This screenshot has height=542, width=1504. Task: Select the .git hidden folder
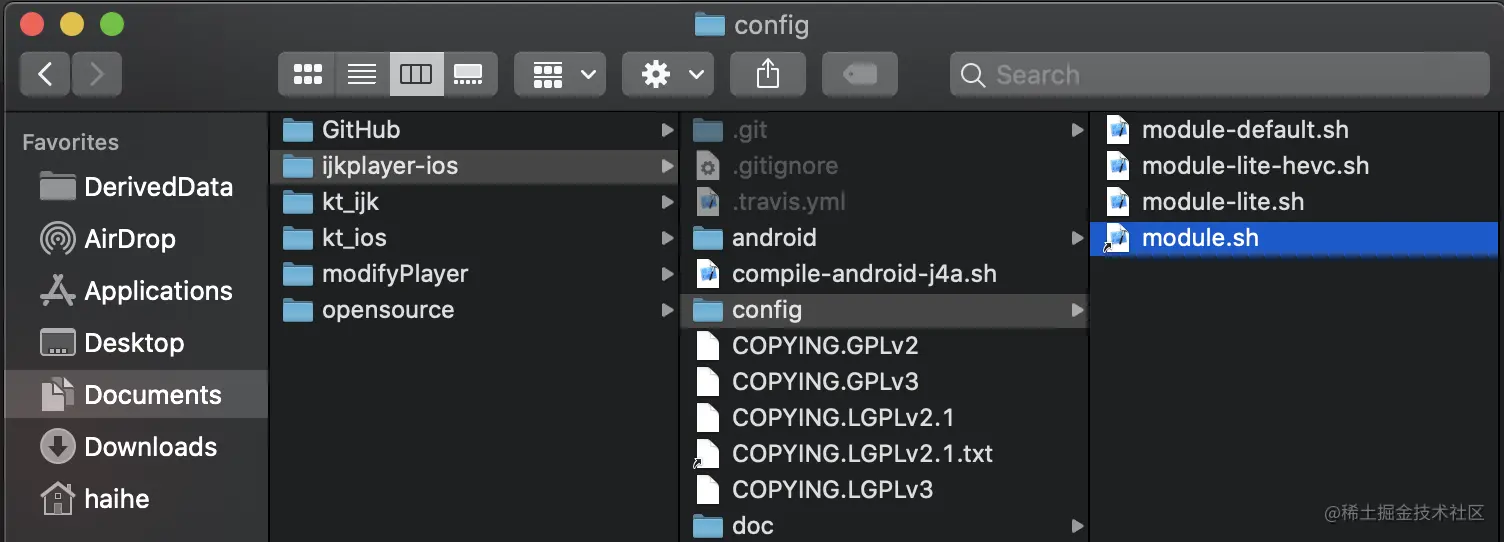pyautogui.click(x=884, y=130)
